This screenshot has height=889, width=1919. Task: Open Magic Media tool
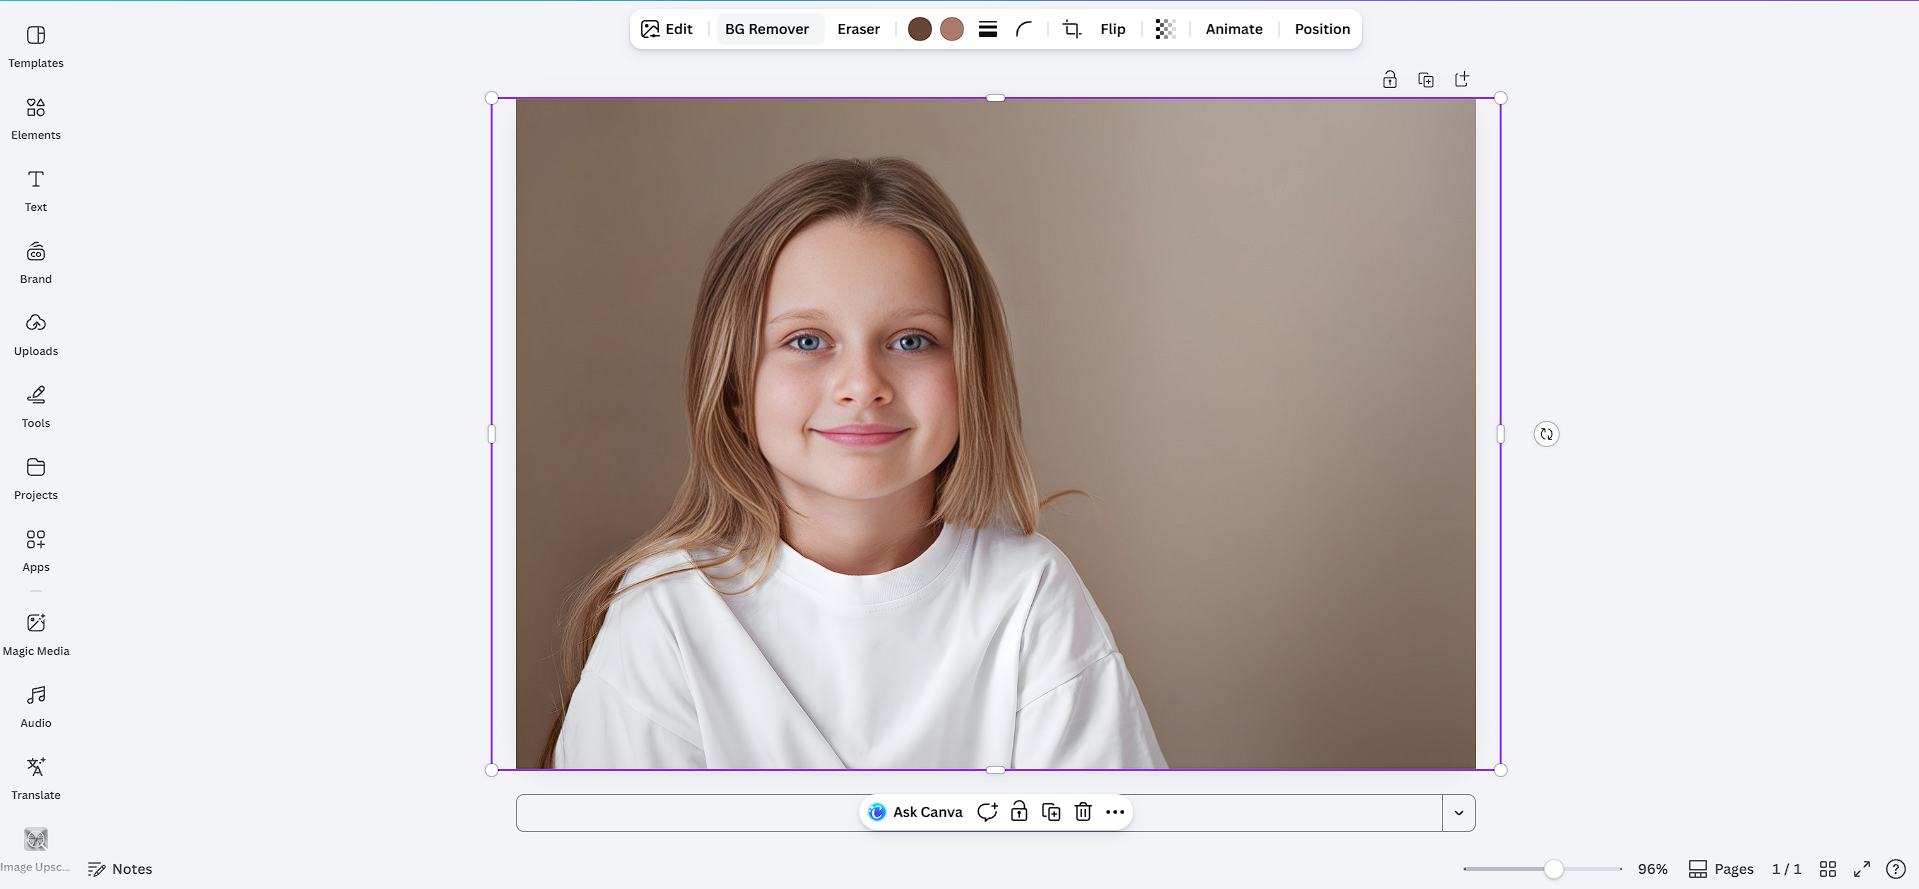click(x=36, y=634)
